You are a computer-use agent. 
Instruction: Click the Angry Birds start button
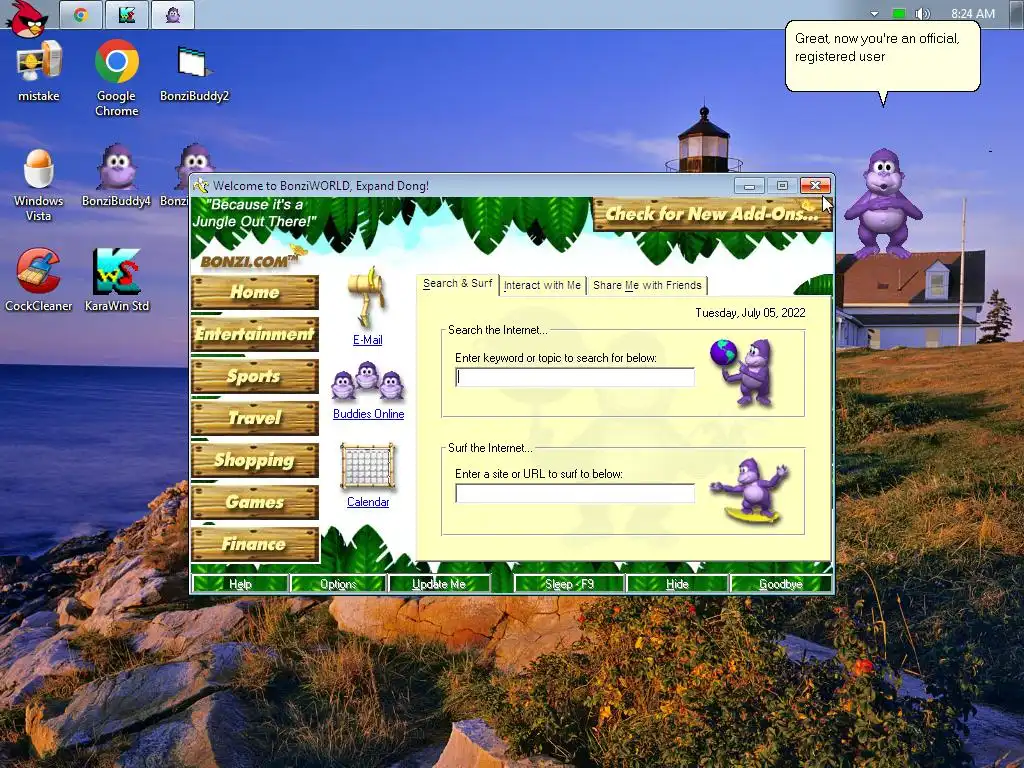(x=28, y=17)
